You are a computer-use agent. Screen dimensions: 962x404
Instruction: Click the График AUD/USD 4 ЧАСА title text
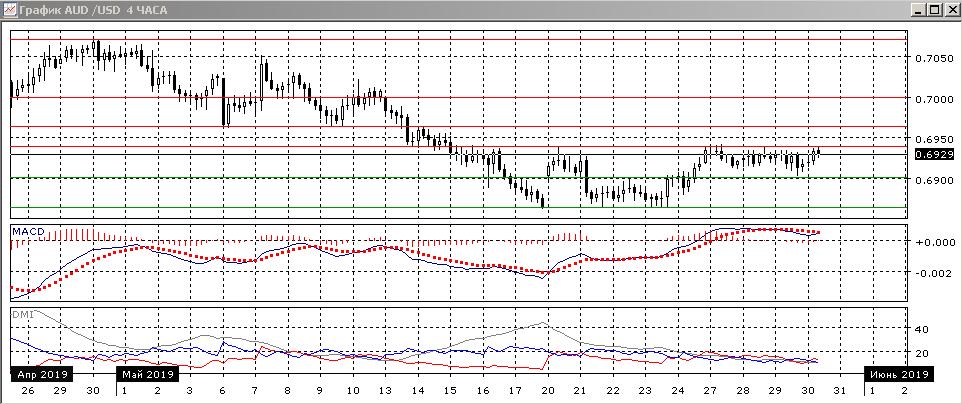point(85,10)
